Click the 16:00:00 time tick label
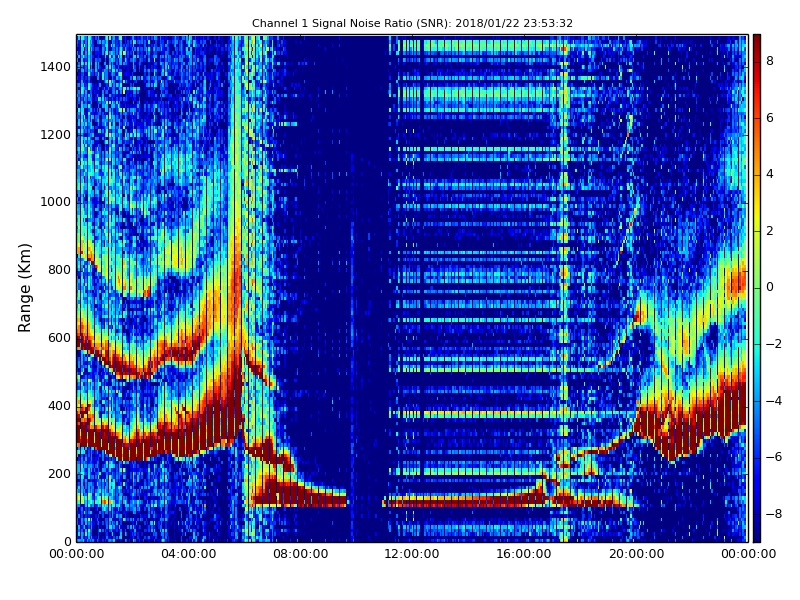This screenshot has height=600, width=800. [524, 554]
